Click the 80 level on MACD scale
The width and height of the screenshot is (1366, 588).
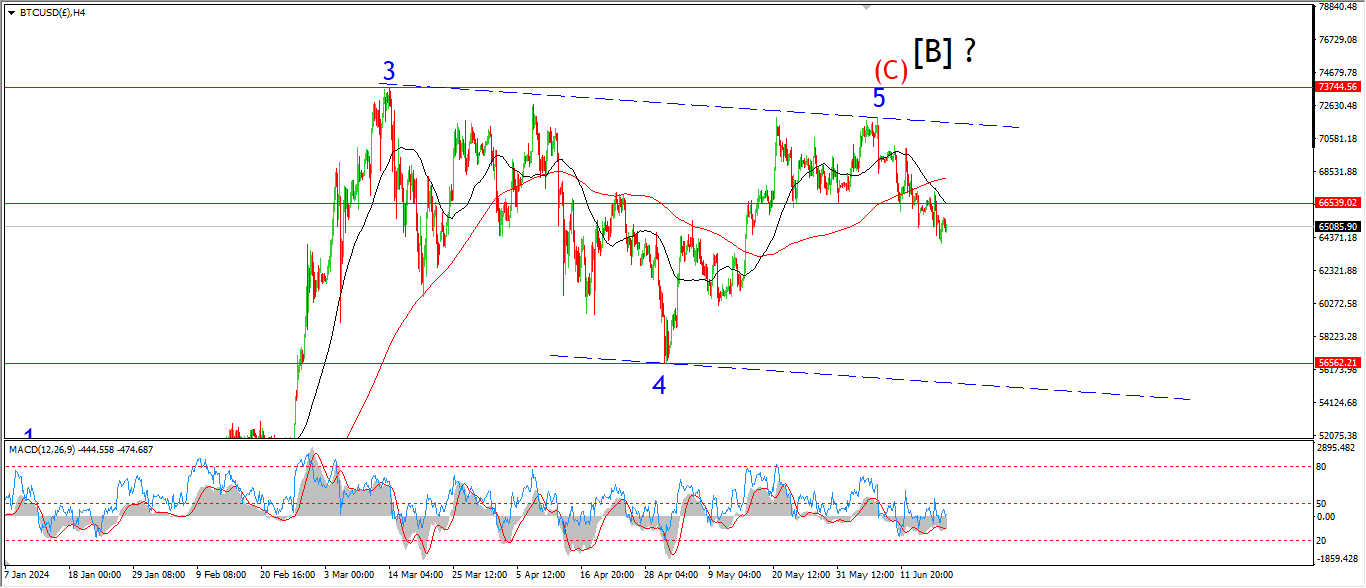[x=1322, y=466]
